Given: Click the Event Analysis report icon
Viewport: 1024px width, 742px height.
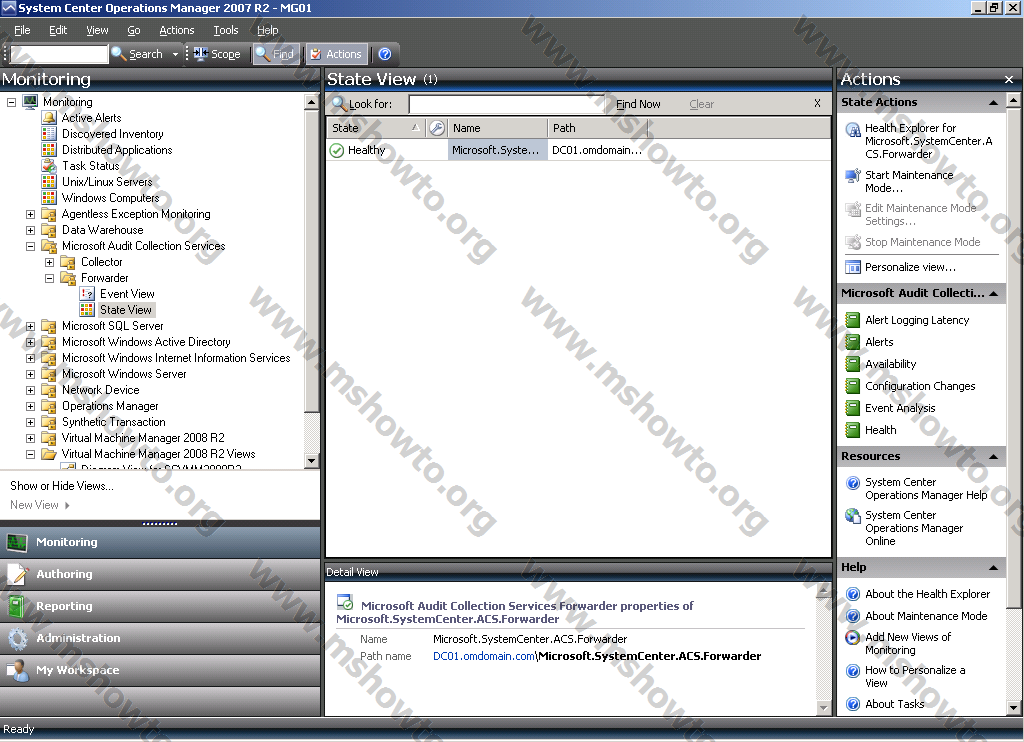Looking at the screenshot, I should [853, 408].
